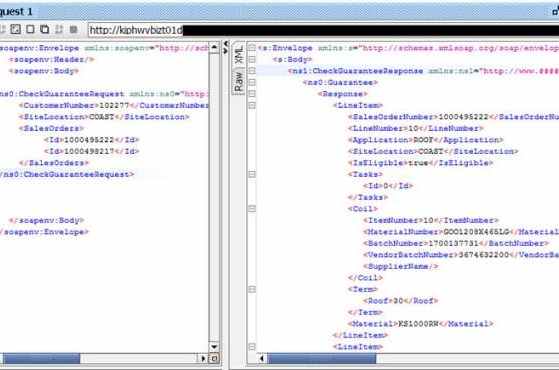Click response pane horizontal scrollbar thumb
This screenshot has width=559, height=370.
pyautogui.click(x=322, y=358)
